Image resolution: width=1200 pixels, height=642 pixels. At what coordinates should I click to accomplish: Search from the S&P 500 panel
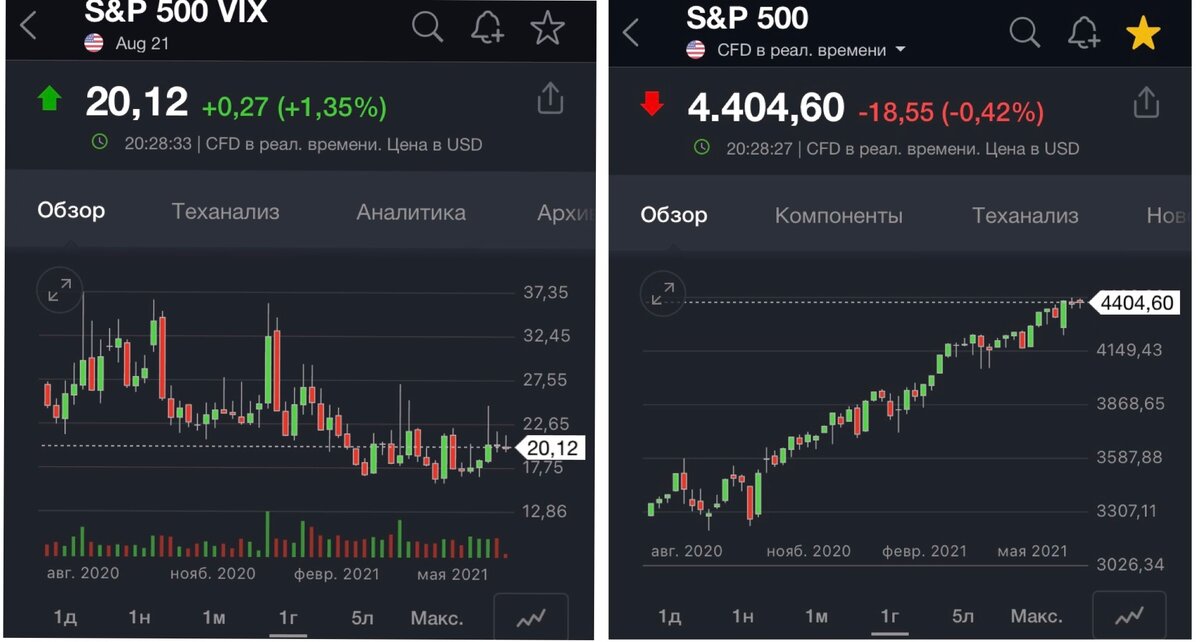click(1025, 33)
